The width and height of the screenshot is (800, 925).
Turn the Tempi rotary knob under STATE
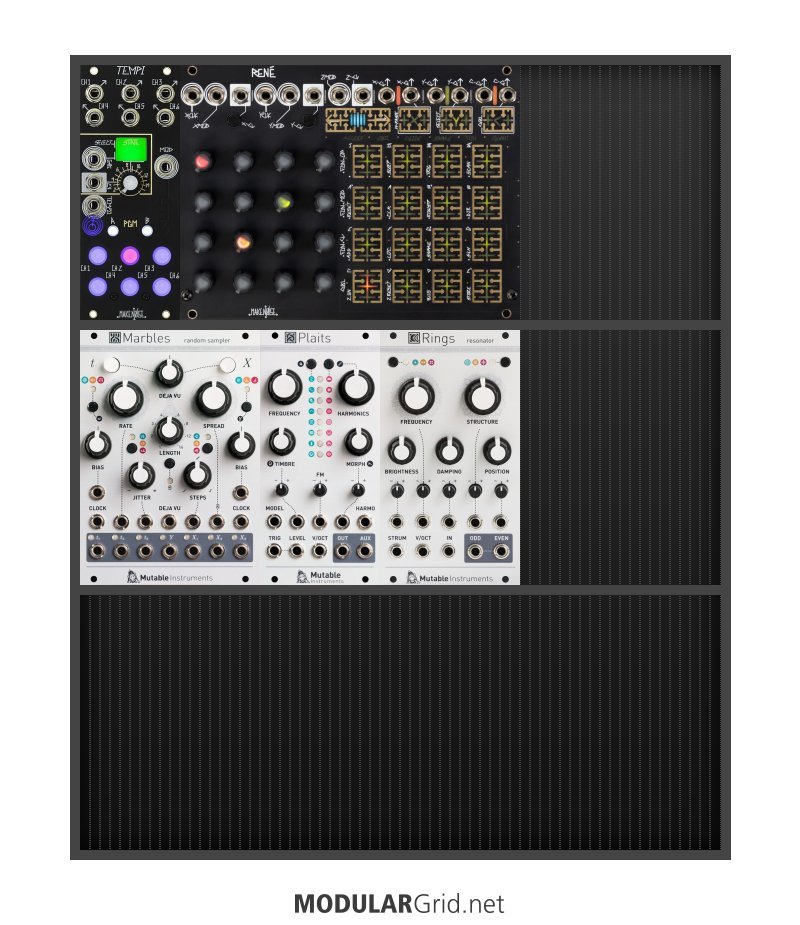pyautogui.click(x=129, y=183)
